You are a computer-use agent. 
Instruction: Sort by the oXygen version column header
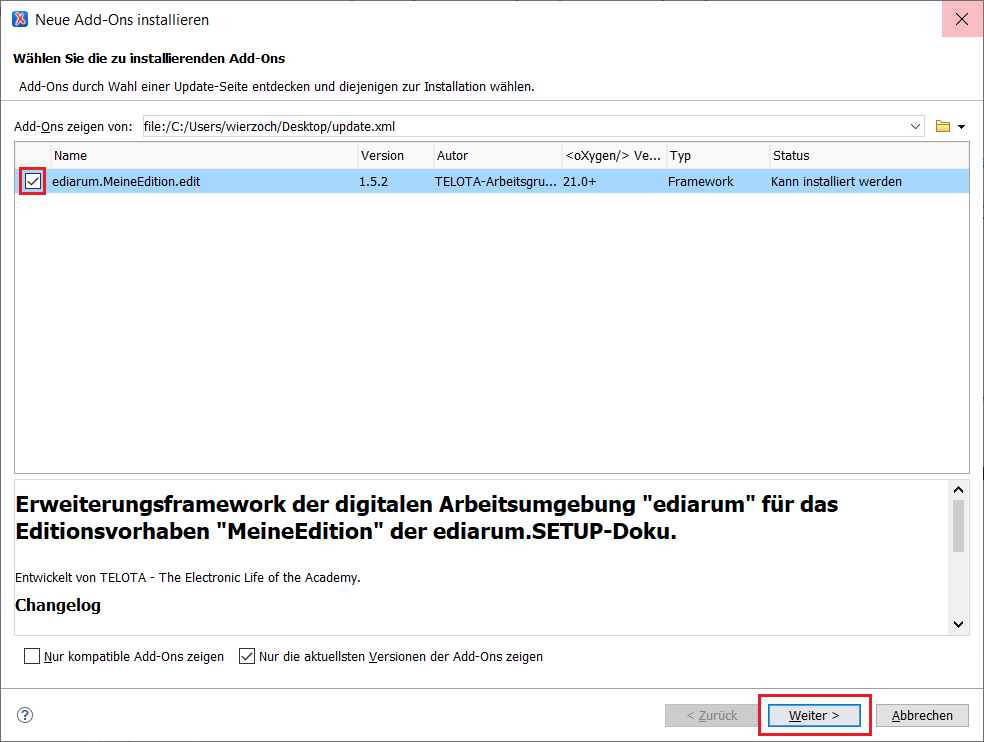614,156
